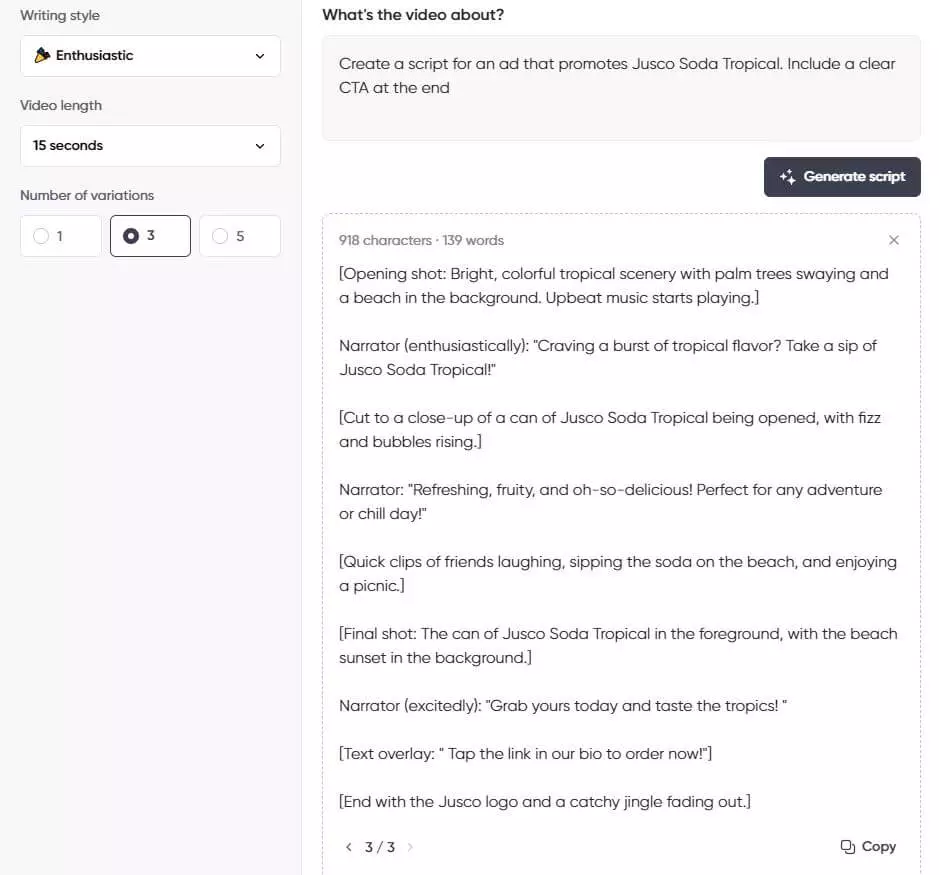Click the Text overlay CTA line
The width and height of the screenshot is (939, 875).
tap(525, 753)
